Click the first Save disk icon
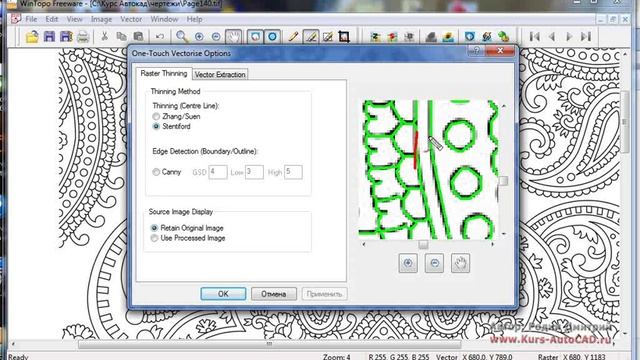This screenshot has width=640, height=360. 49,37
